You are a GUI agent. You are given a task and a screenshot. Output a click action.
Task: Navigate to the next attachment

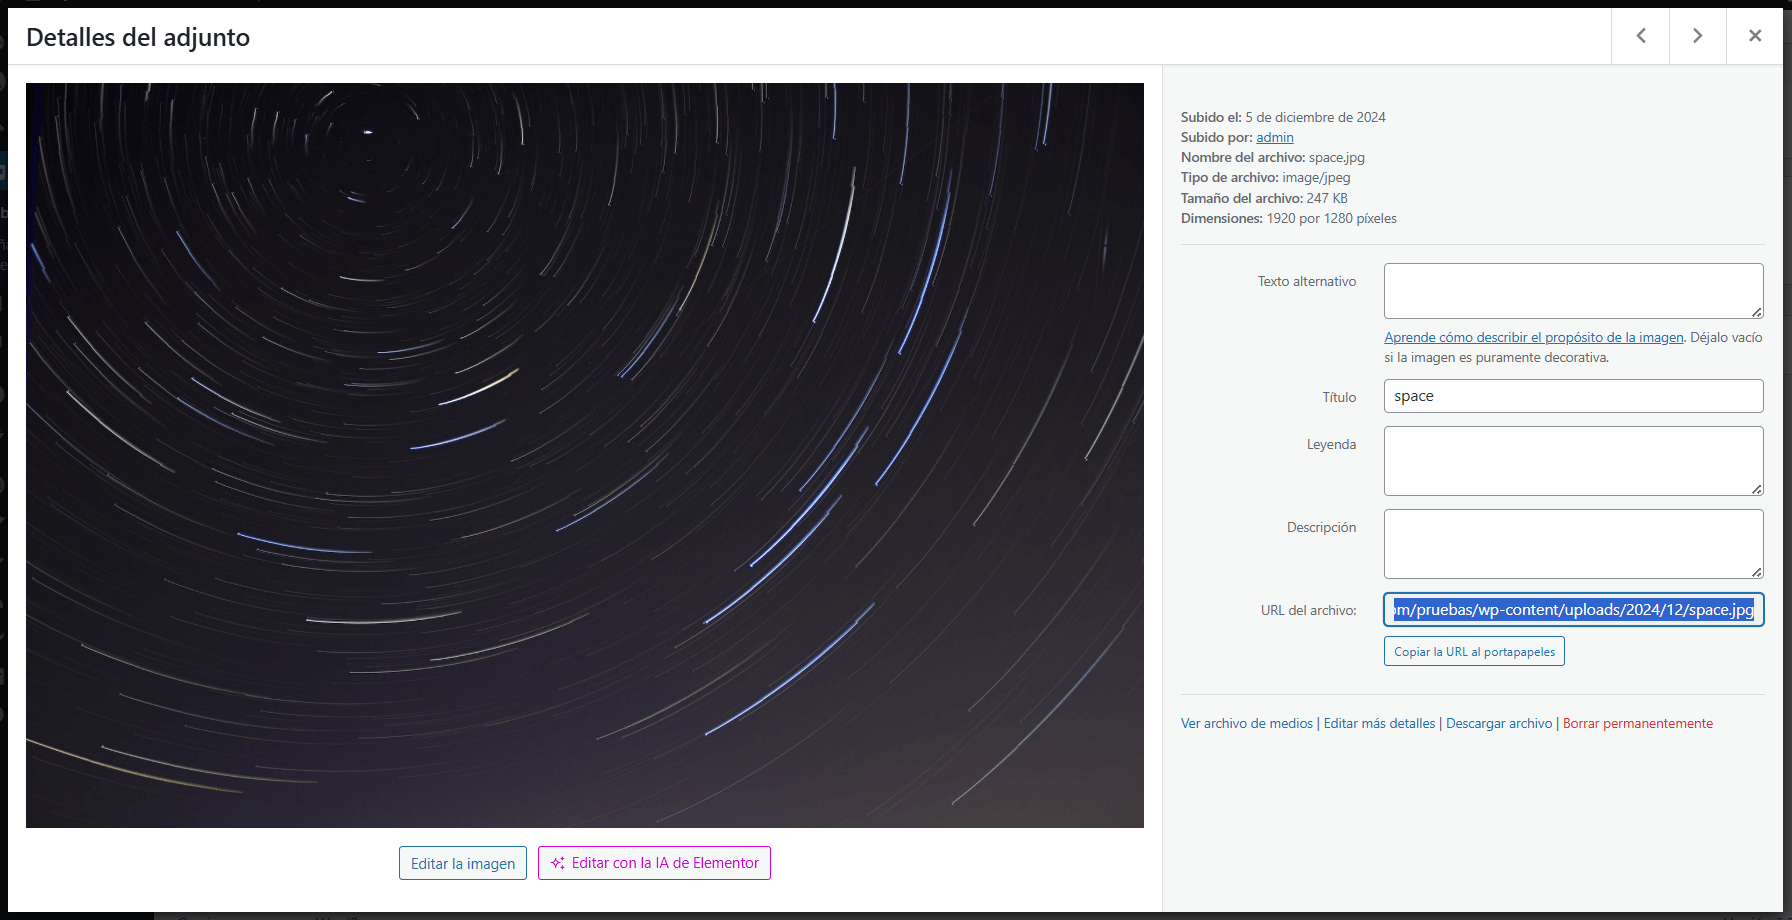1698,35
